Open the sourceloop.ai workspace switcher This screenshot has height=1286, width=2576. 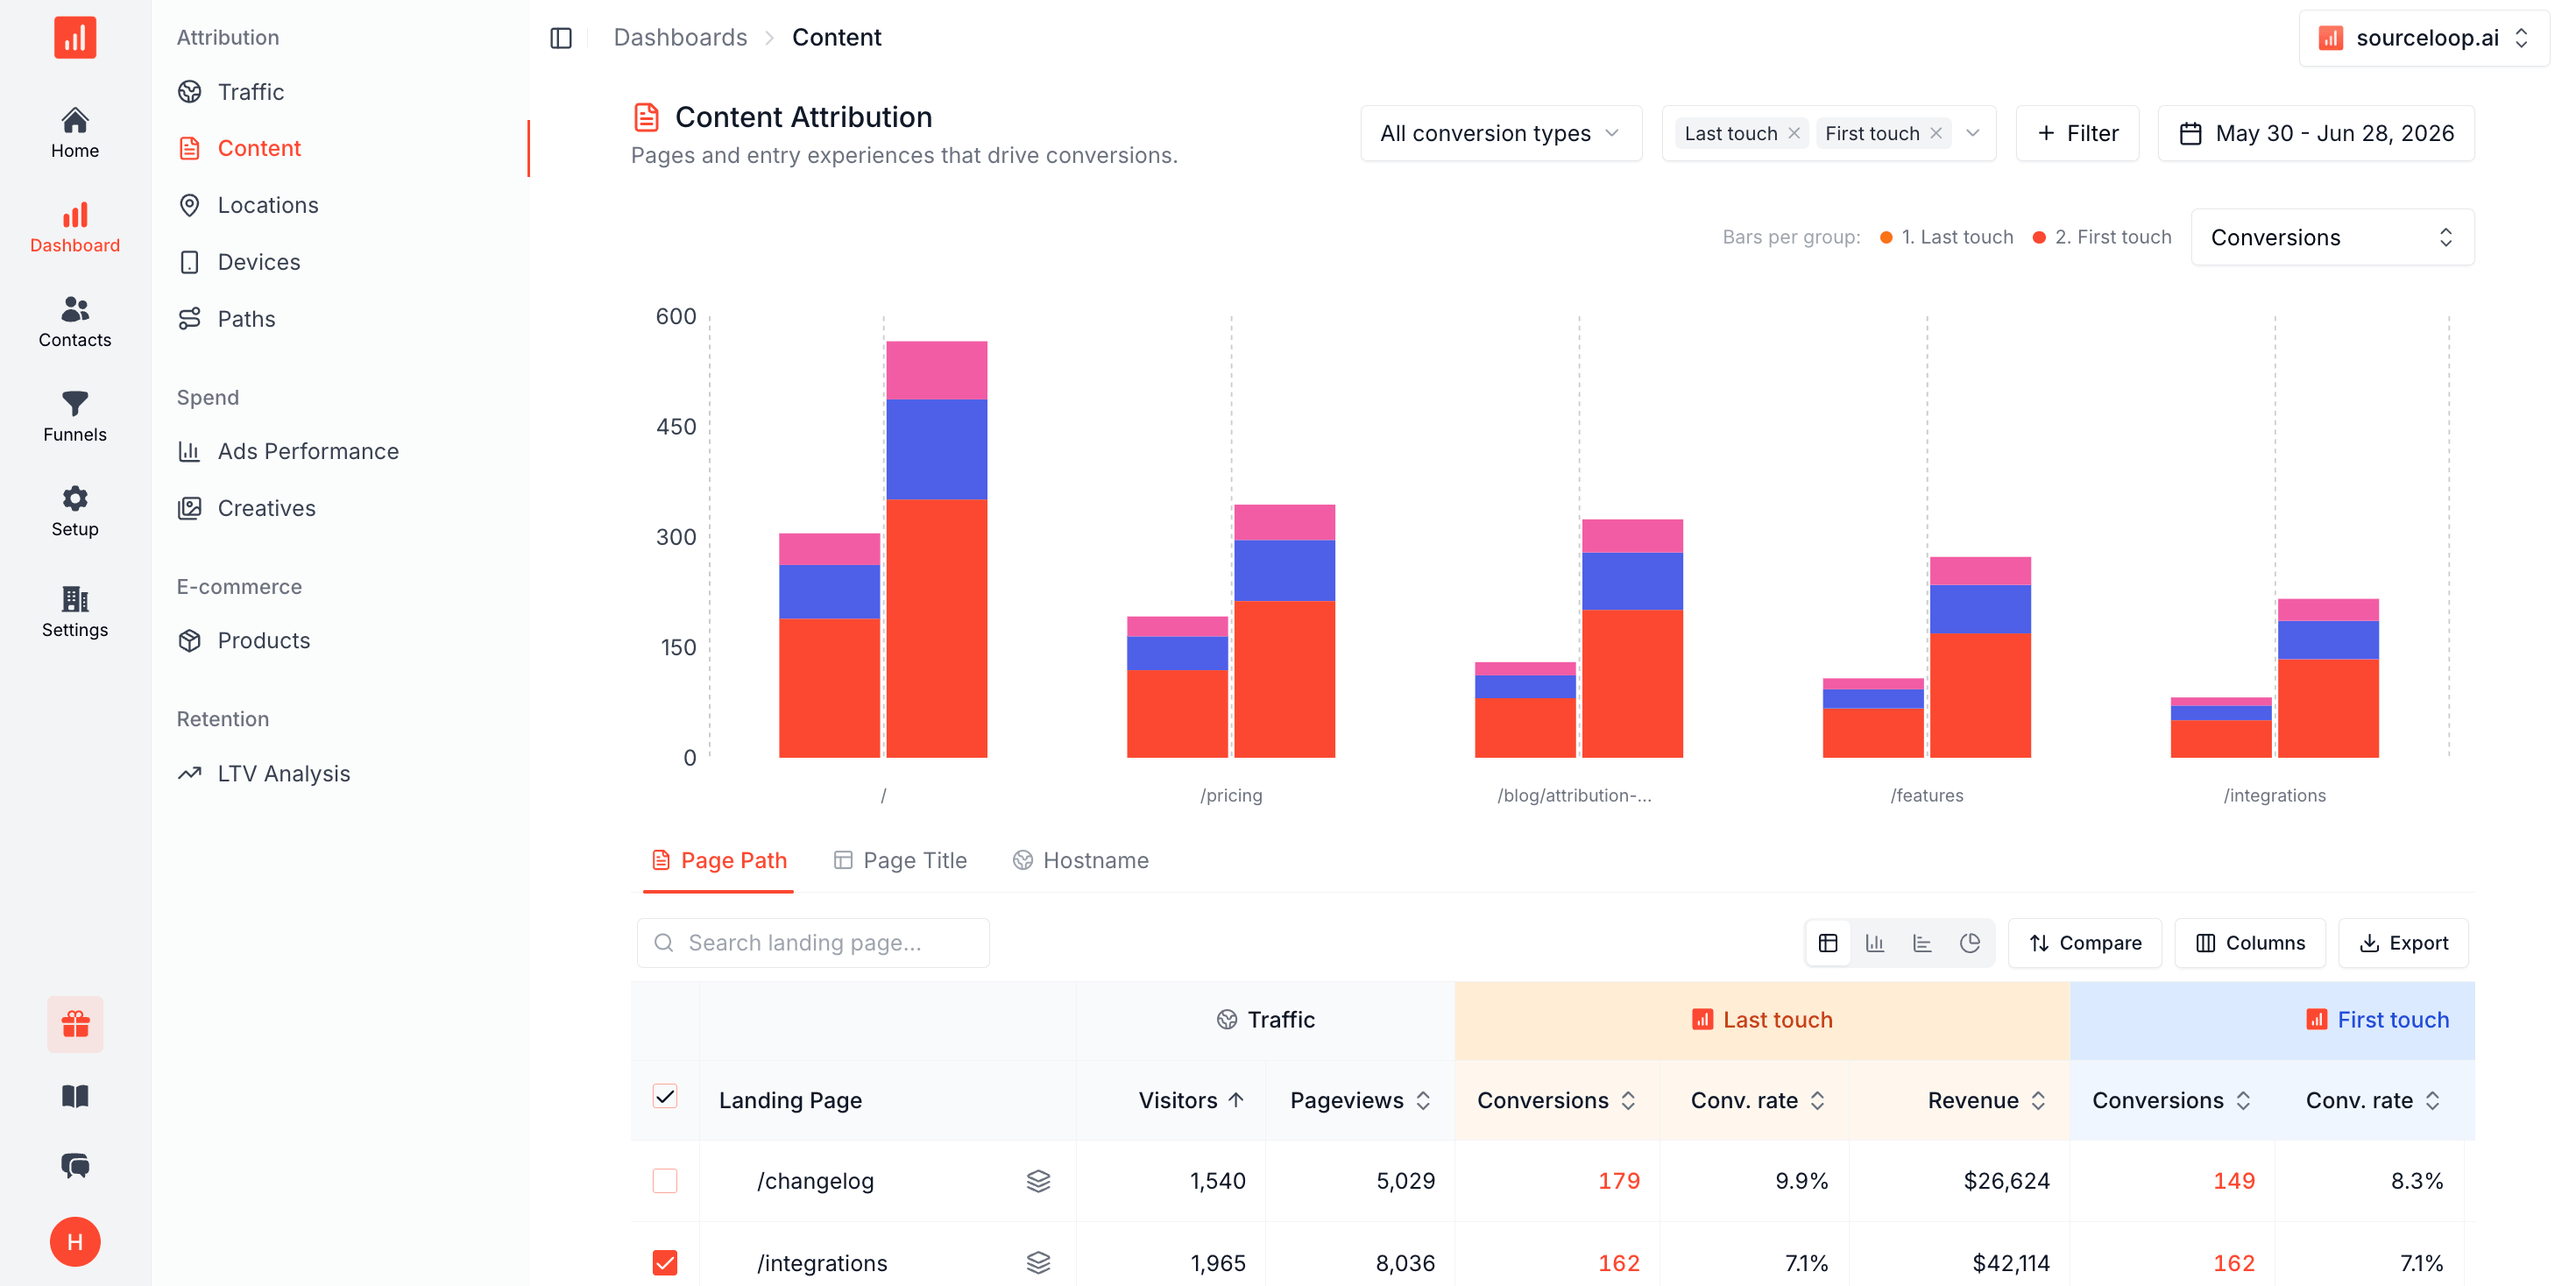click(x=2423, y=38)
